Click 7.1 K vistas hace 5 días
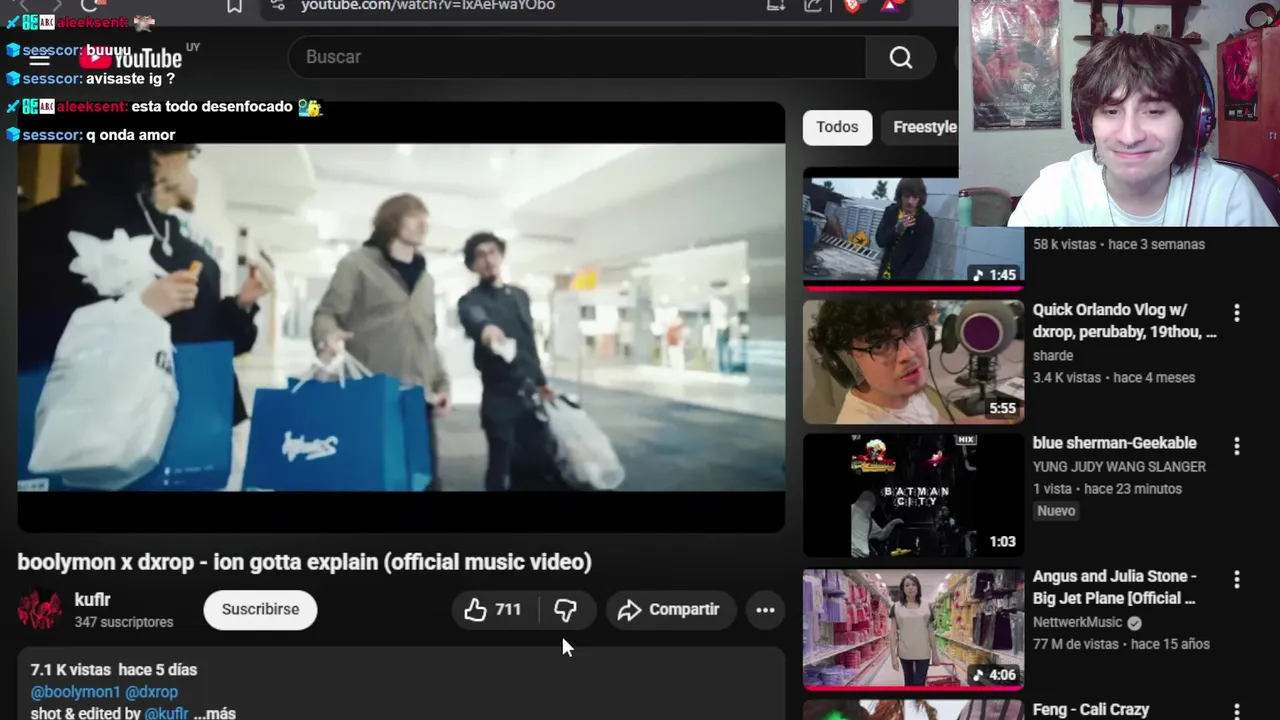Screen dimensions: 1280x720 coord(114,670)
